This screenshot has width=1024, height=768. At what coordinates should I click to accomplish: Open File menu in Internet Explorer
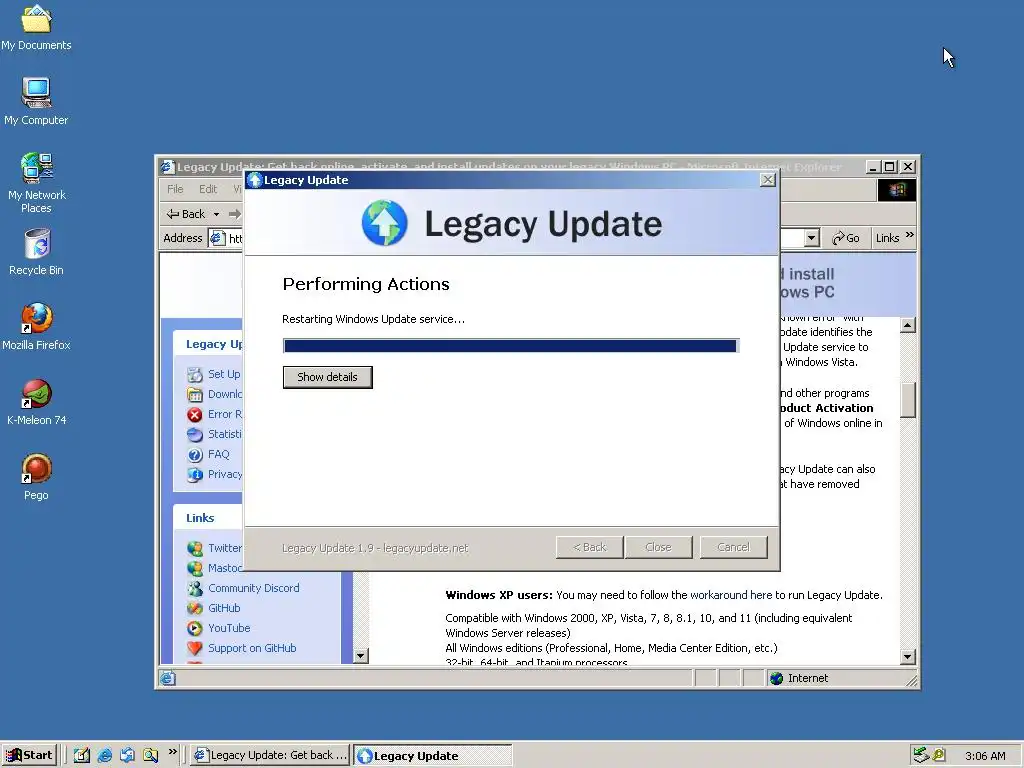[175, 189]
